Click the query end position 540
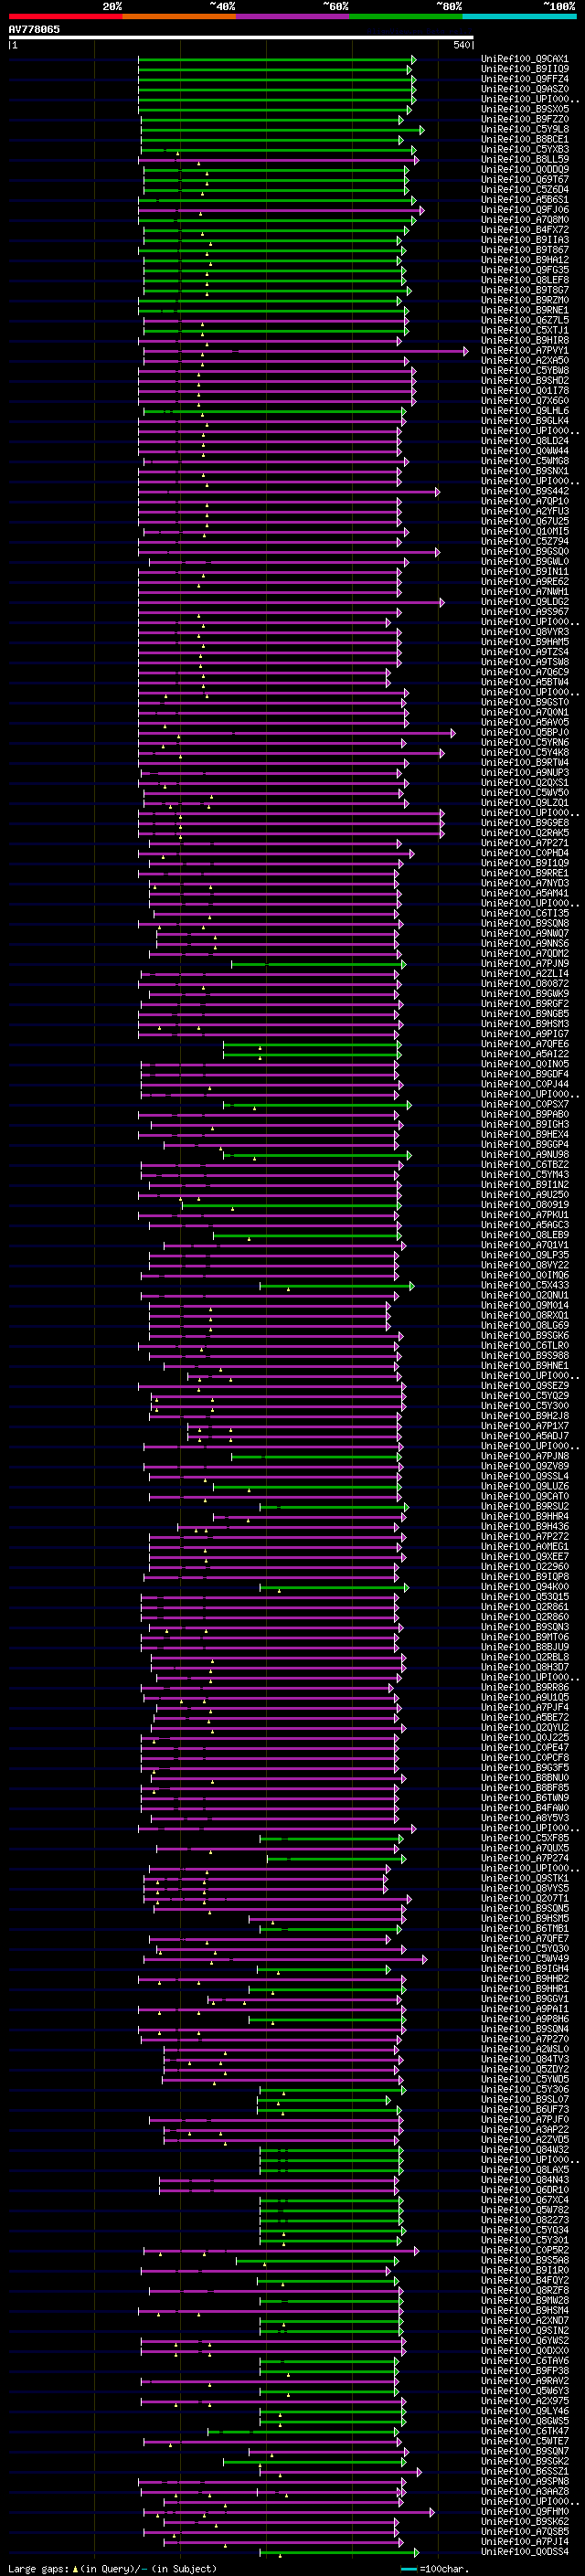Viewport: 585px width, 2576px height. (462, 45)
